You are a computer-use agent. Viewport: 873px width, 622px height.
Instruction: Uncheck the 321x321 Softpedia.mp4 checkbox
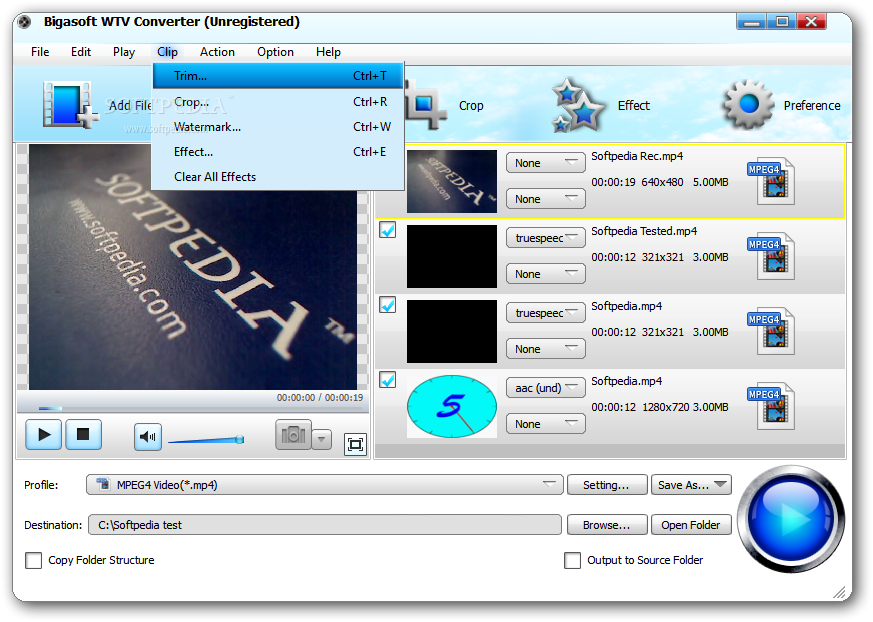pyautogui.click(x=388, y=305)
